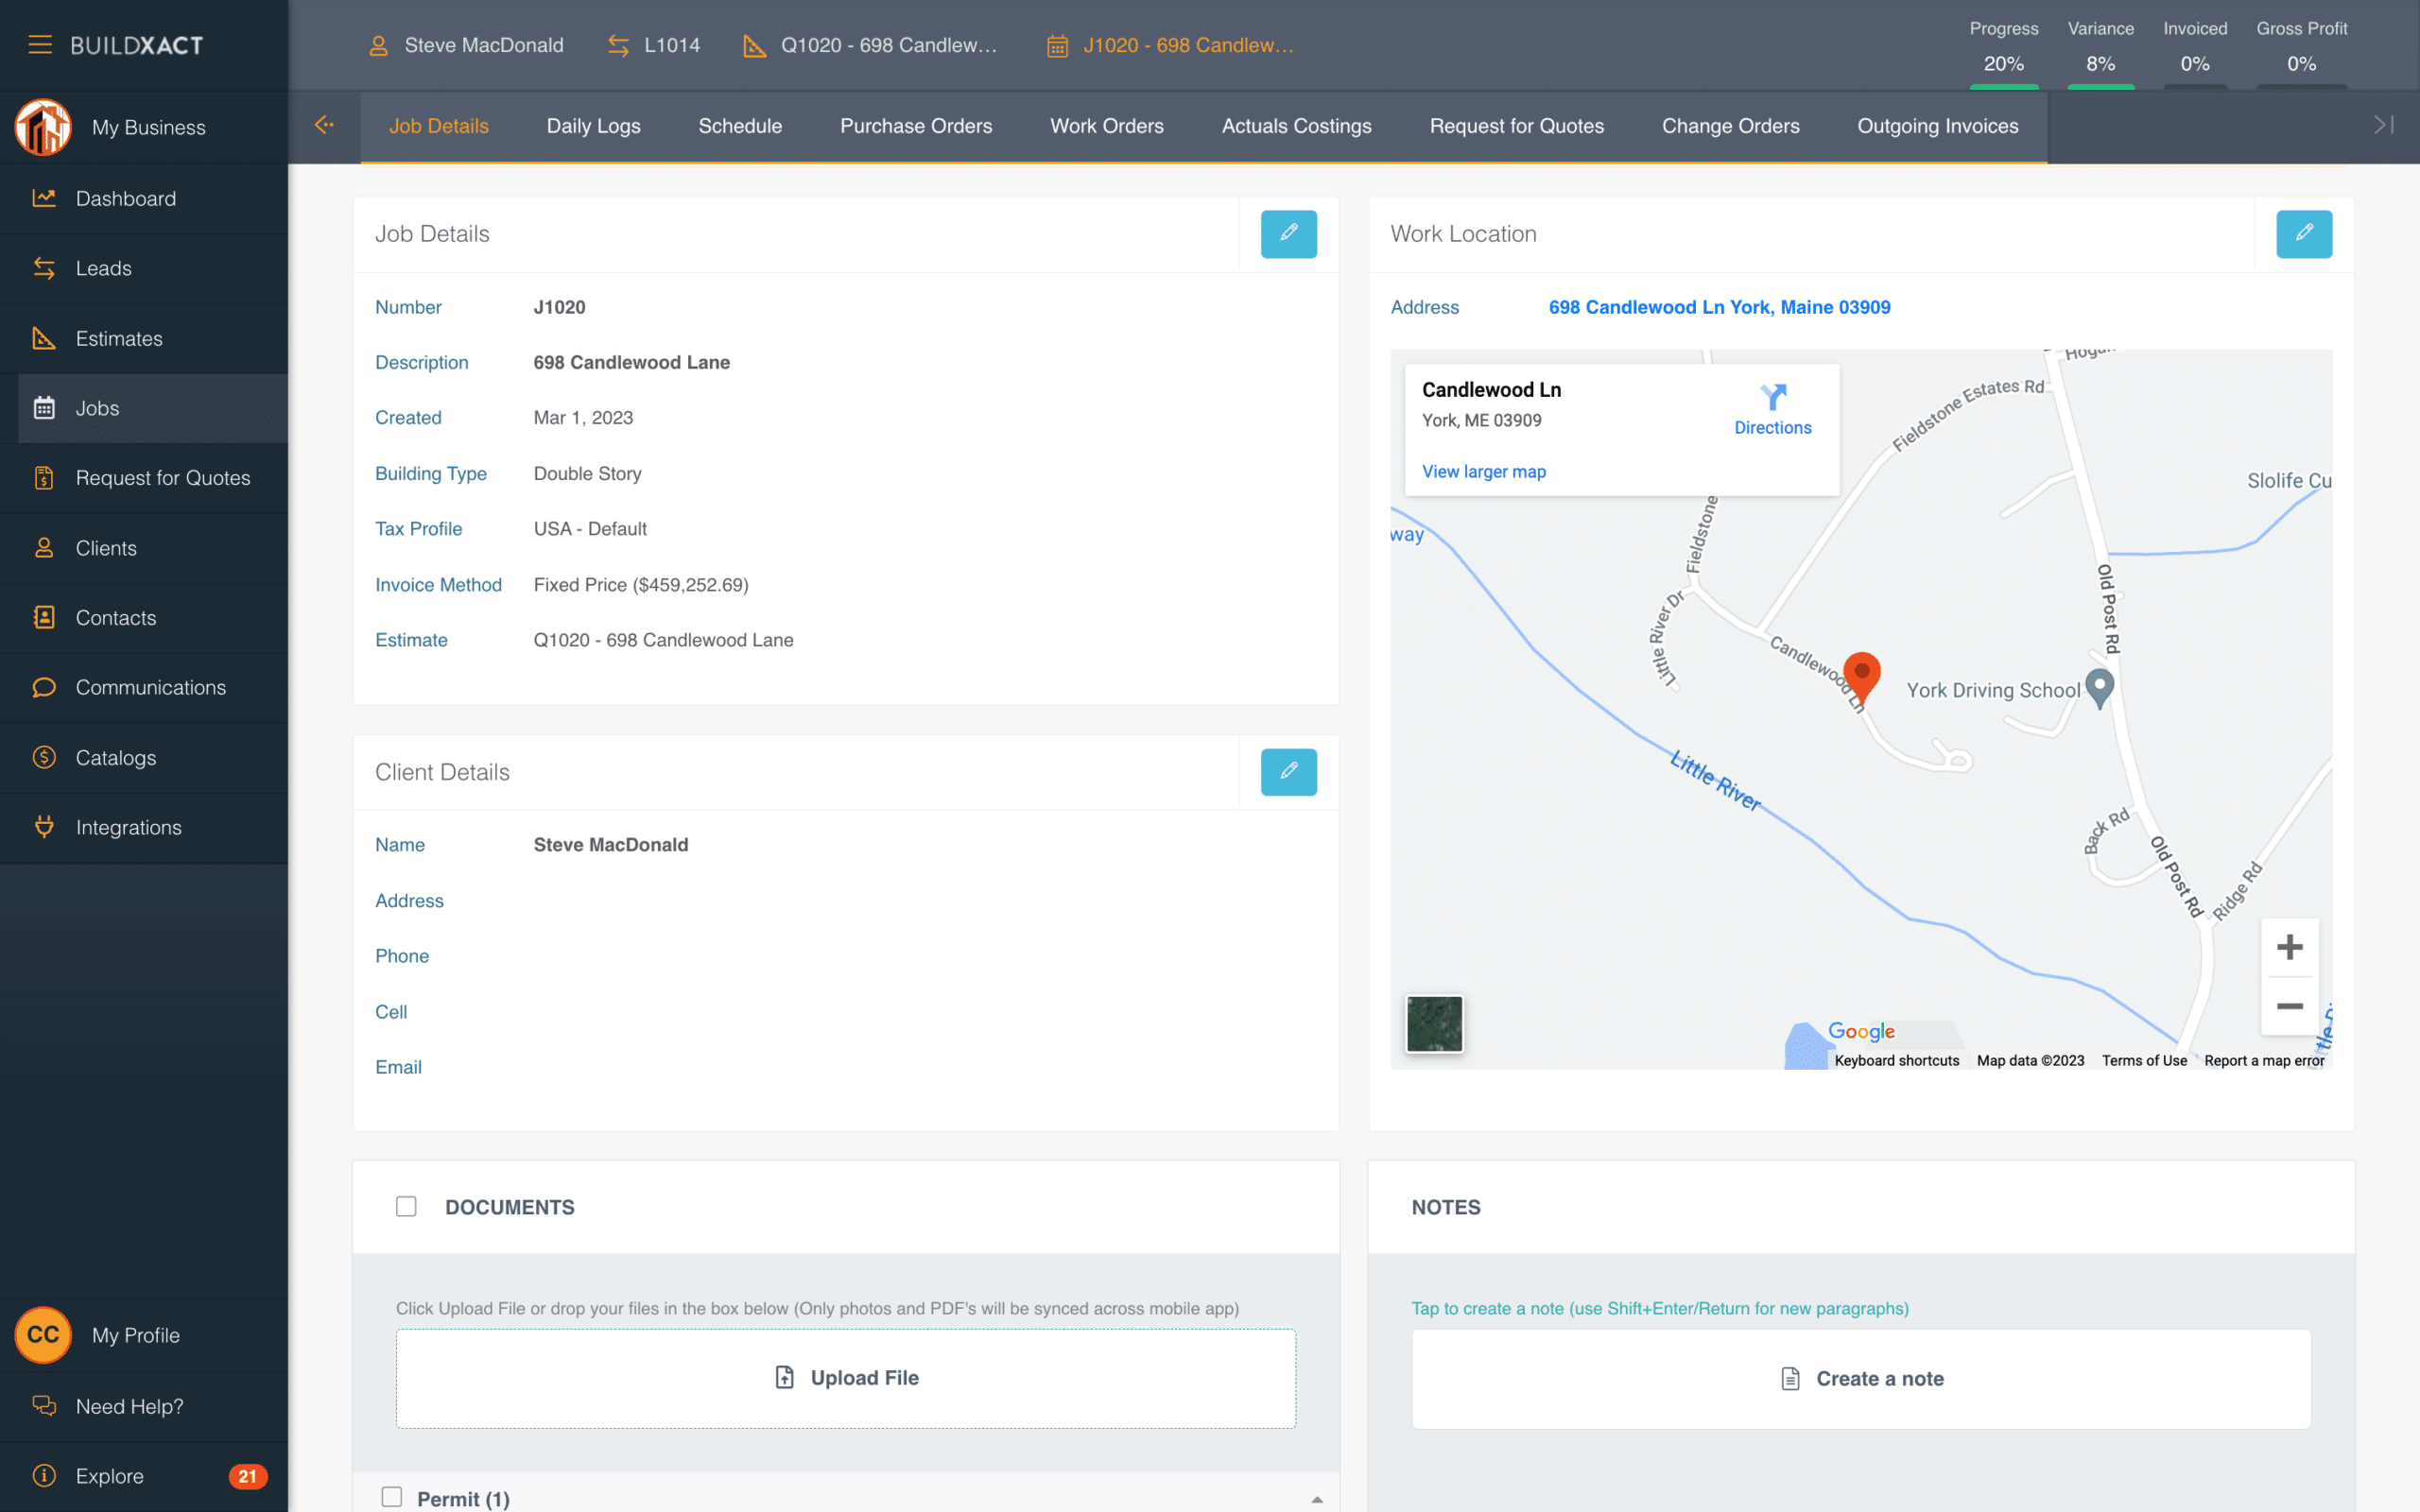The height and width of the screenshot is (1512, 2420).
Task: Check the Documents select-all checkbox
Action: click(x=406, y=1206)
